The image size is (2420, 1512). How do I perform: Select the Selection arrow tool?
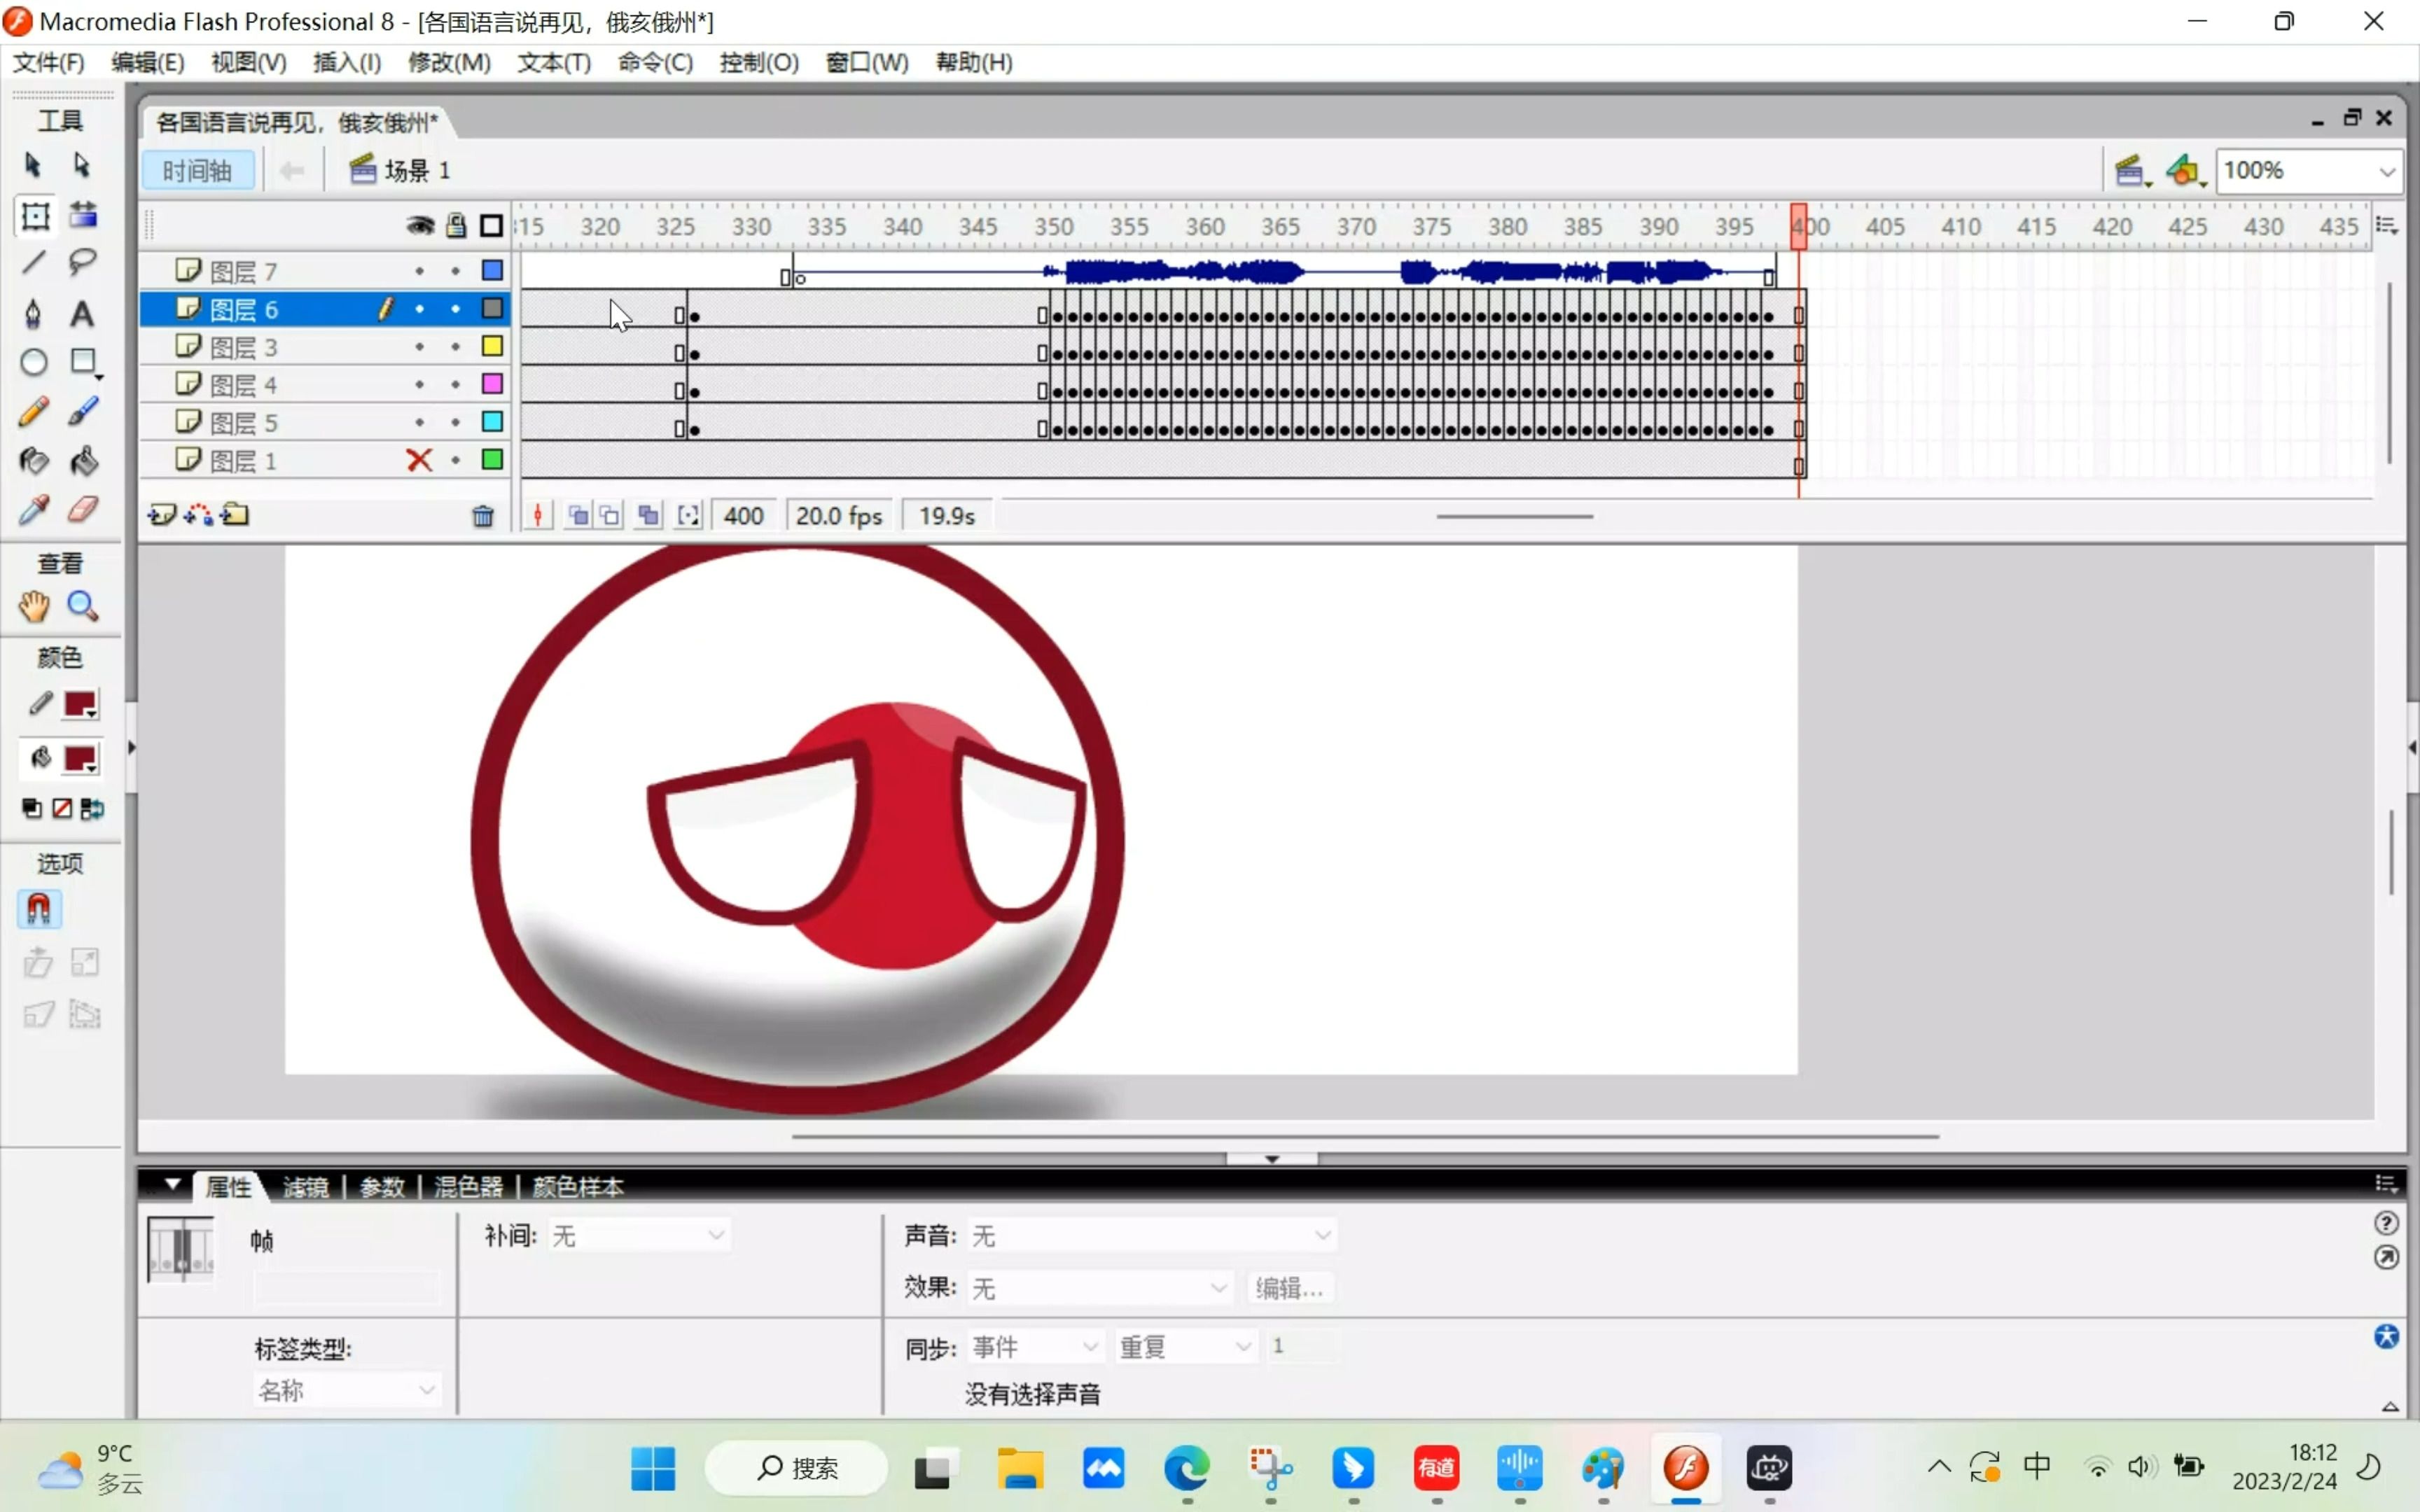pos(32,165)
